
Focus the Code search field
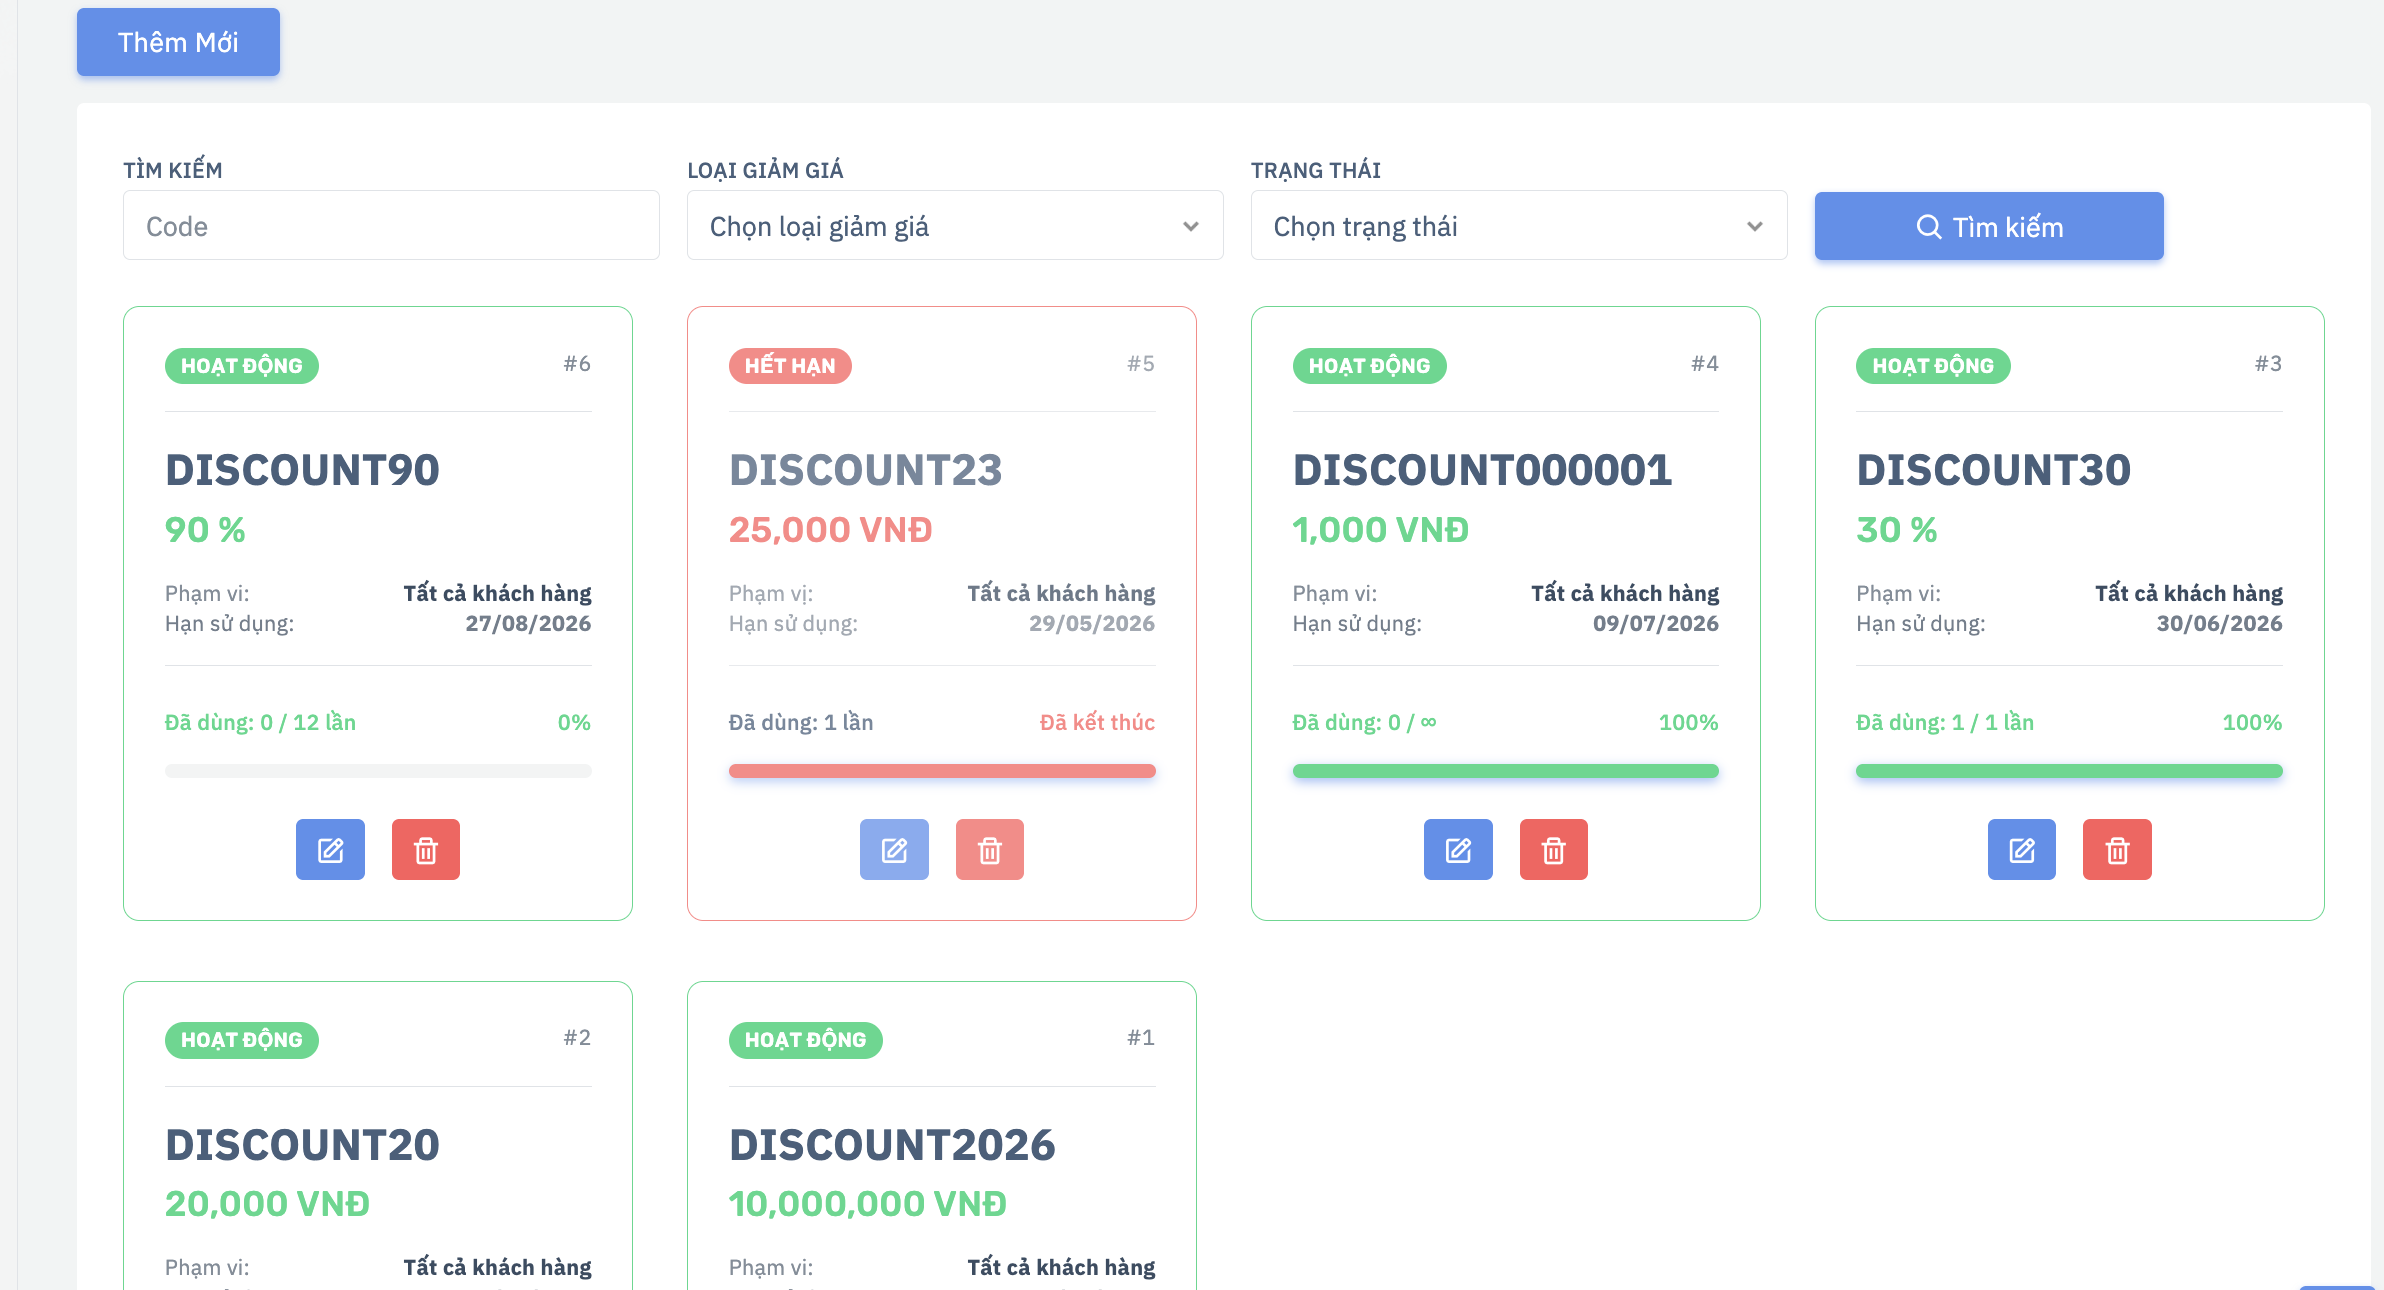click(x=391, y=226)
